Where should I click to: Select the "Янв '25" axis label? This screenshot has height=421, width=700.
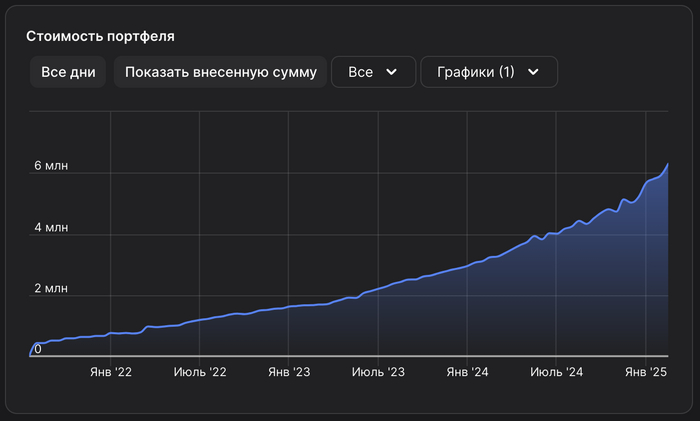[646, 373]
